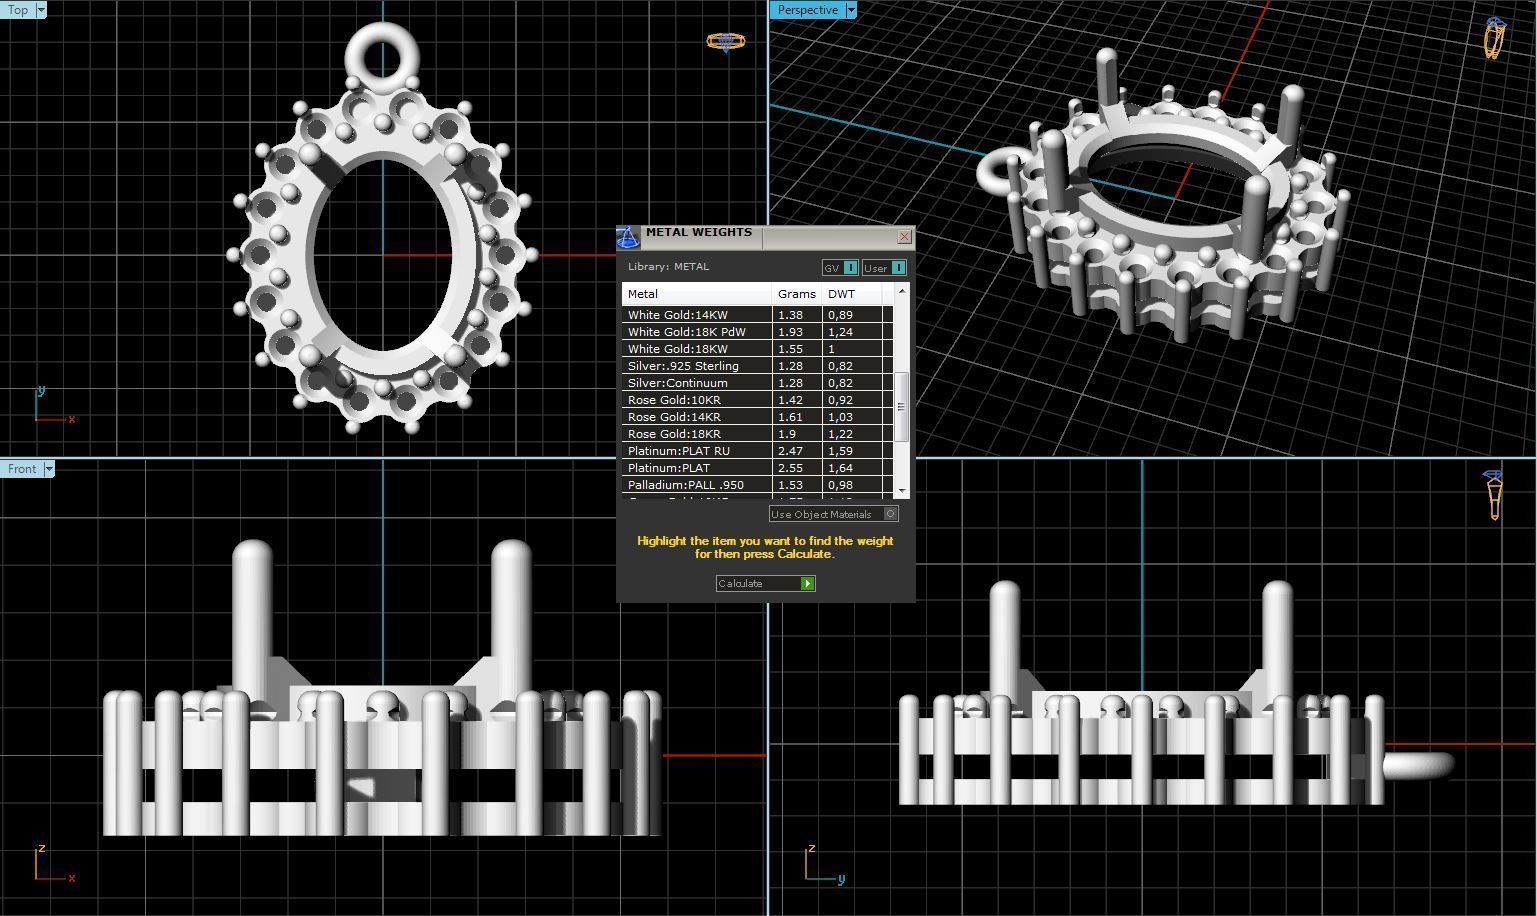Toggle the GV library switch
Screen dimensions: 1537x916
pyautogui.click(x=840, y=268)
